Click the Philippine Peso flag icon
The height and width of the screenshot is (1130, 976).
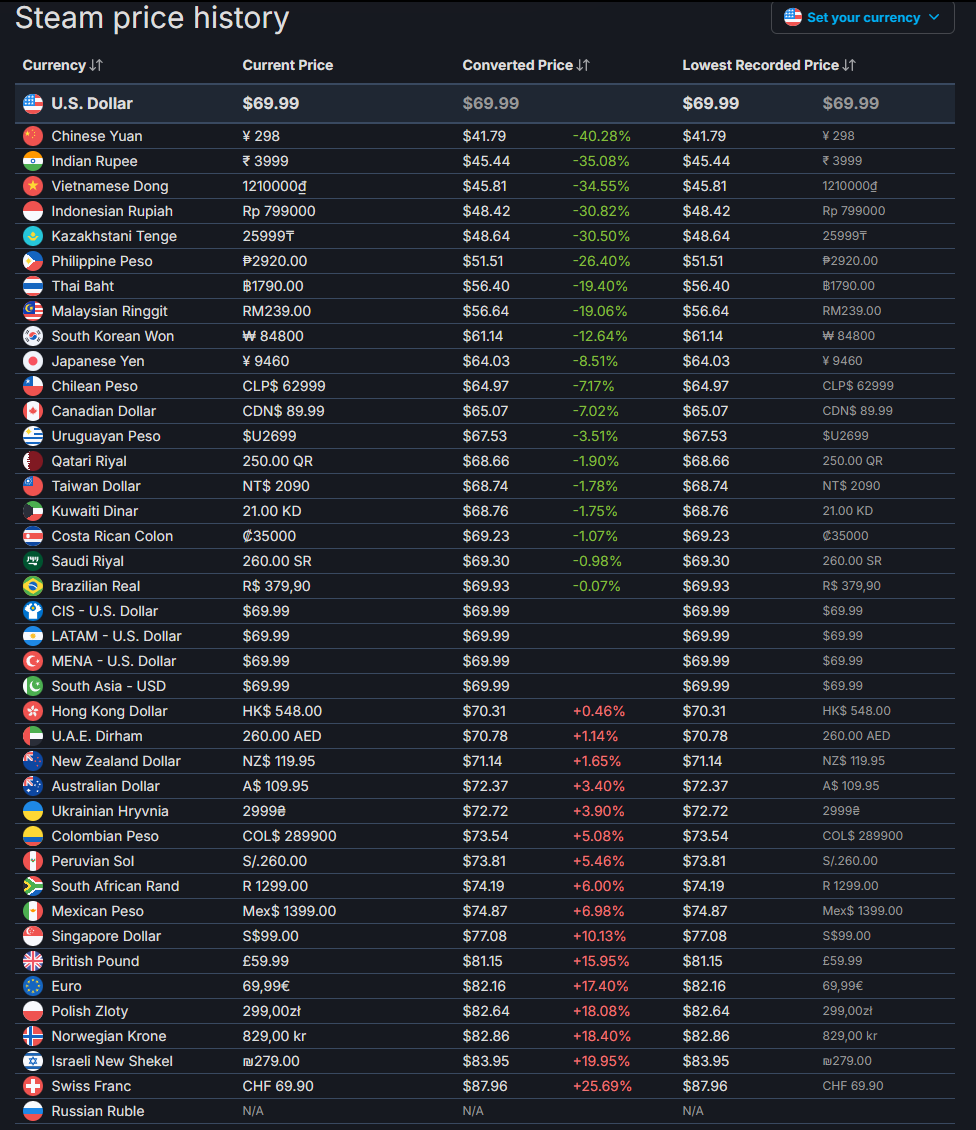tap(33, 261)
